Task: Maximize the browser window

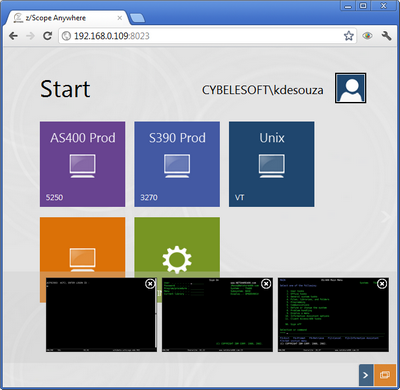Action: tap(363, 6)
